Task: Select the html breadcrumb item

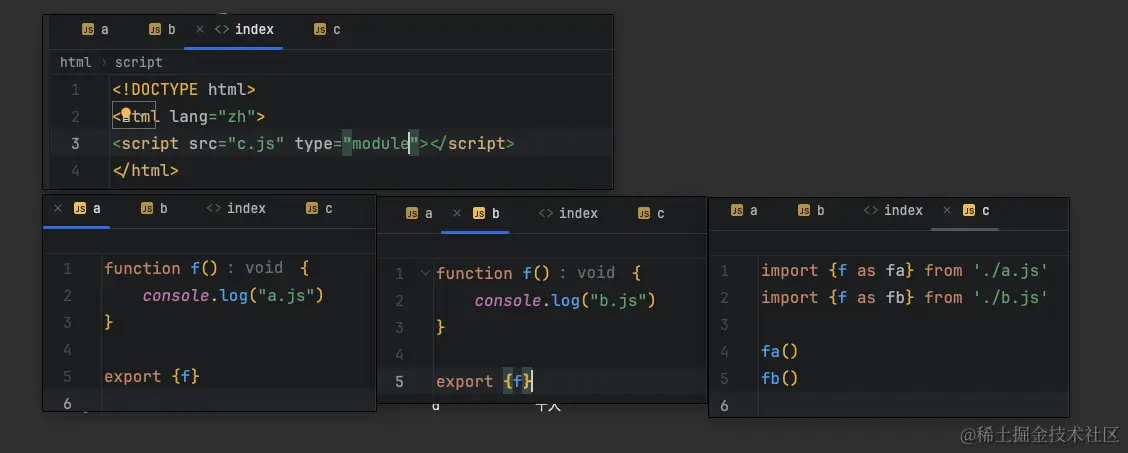Action: click(75, 62)
